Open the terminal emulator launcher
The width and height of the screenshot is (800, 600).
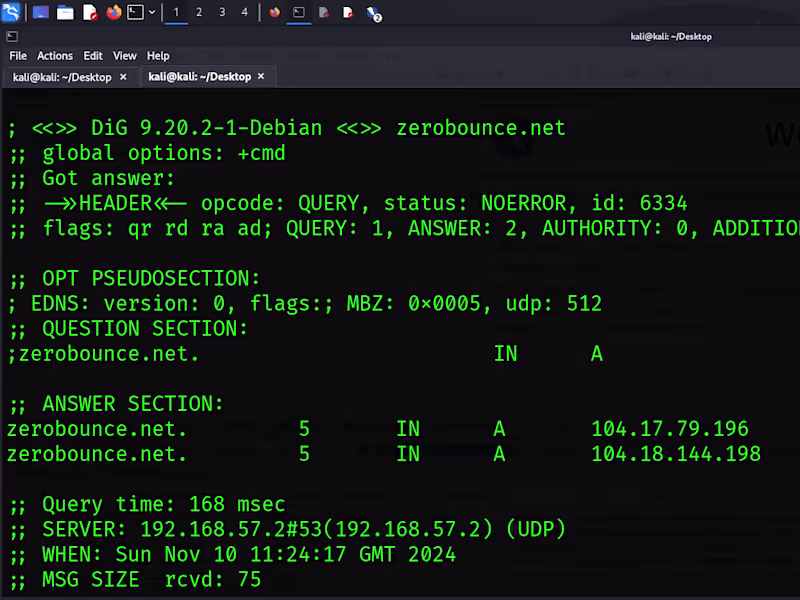click(x=135, y=12)
